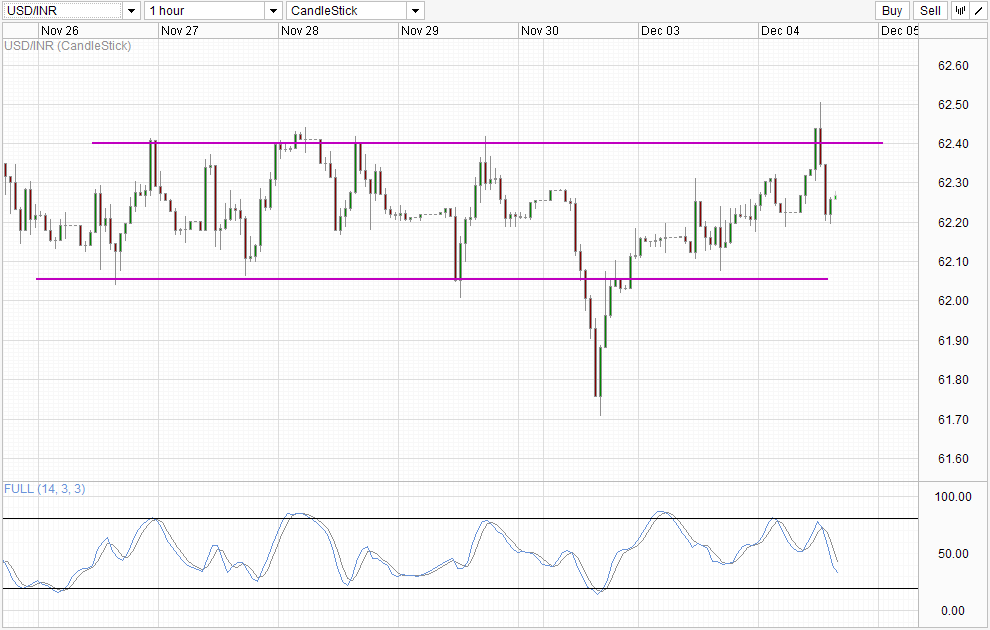Click the 62.50 price axis label
Image resolution: width=990 pixels, height=630 pixels.
(x=953, y=105)
